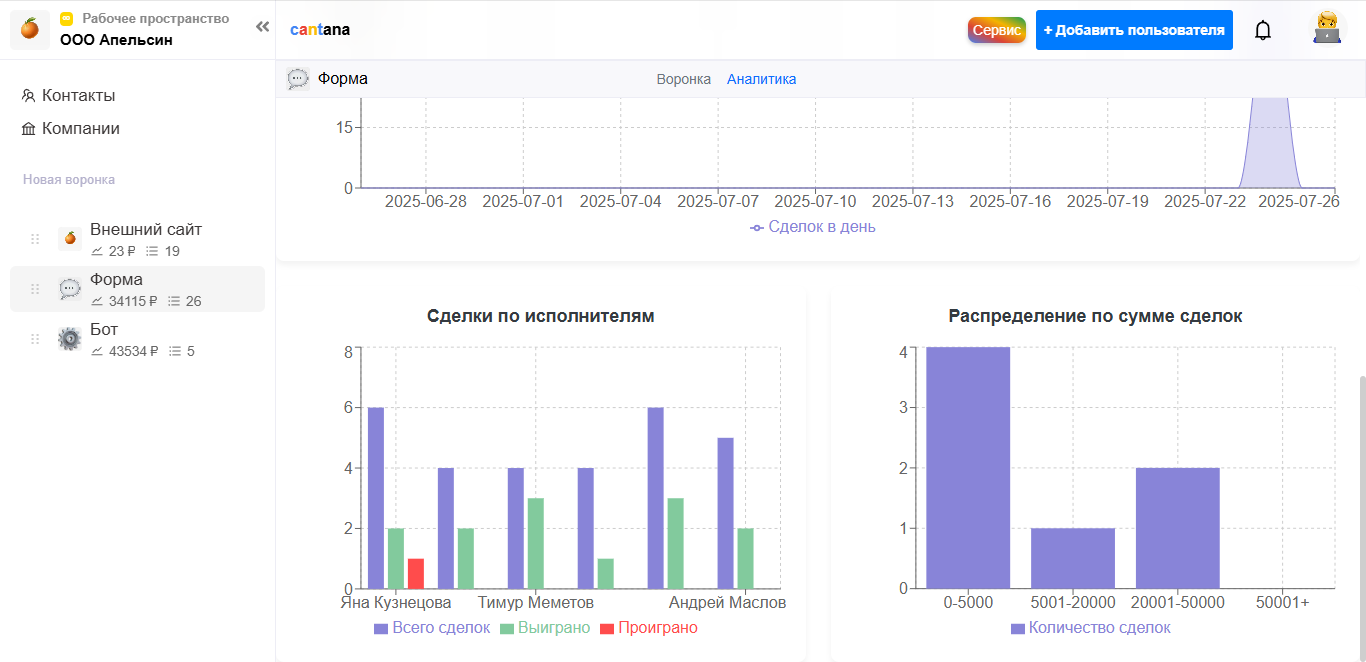Click the Добавить пользователя button

[x=1134, y=30]
